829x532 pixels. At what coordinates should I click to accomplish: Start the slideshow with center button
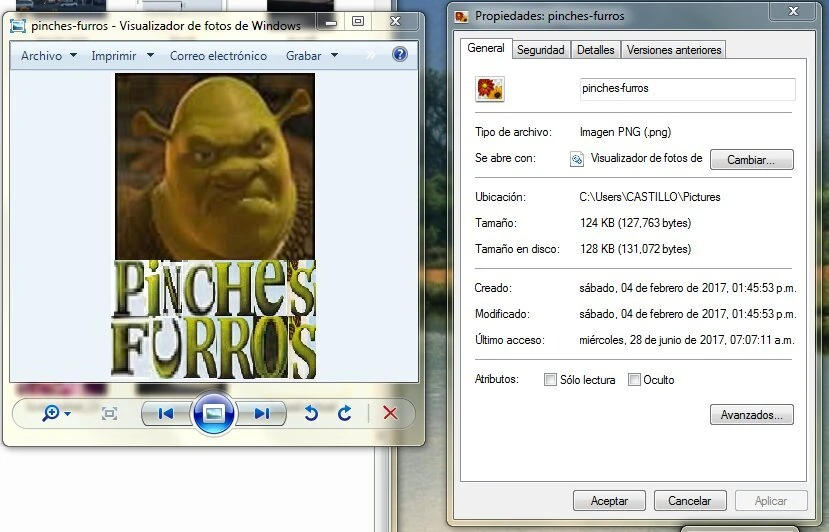213,413
